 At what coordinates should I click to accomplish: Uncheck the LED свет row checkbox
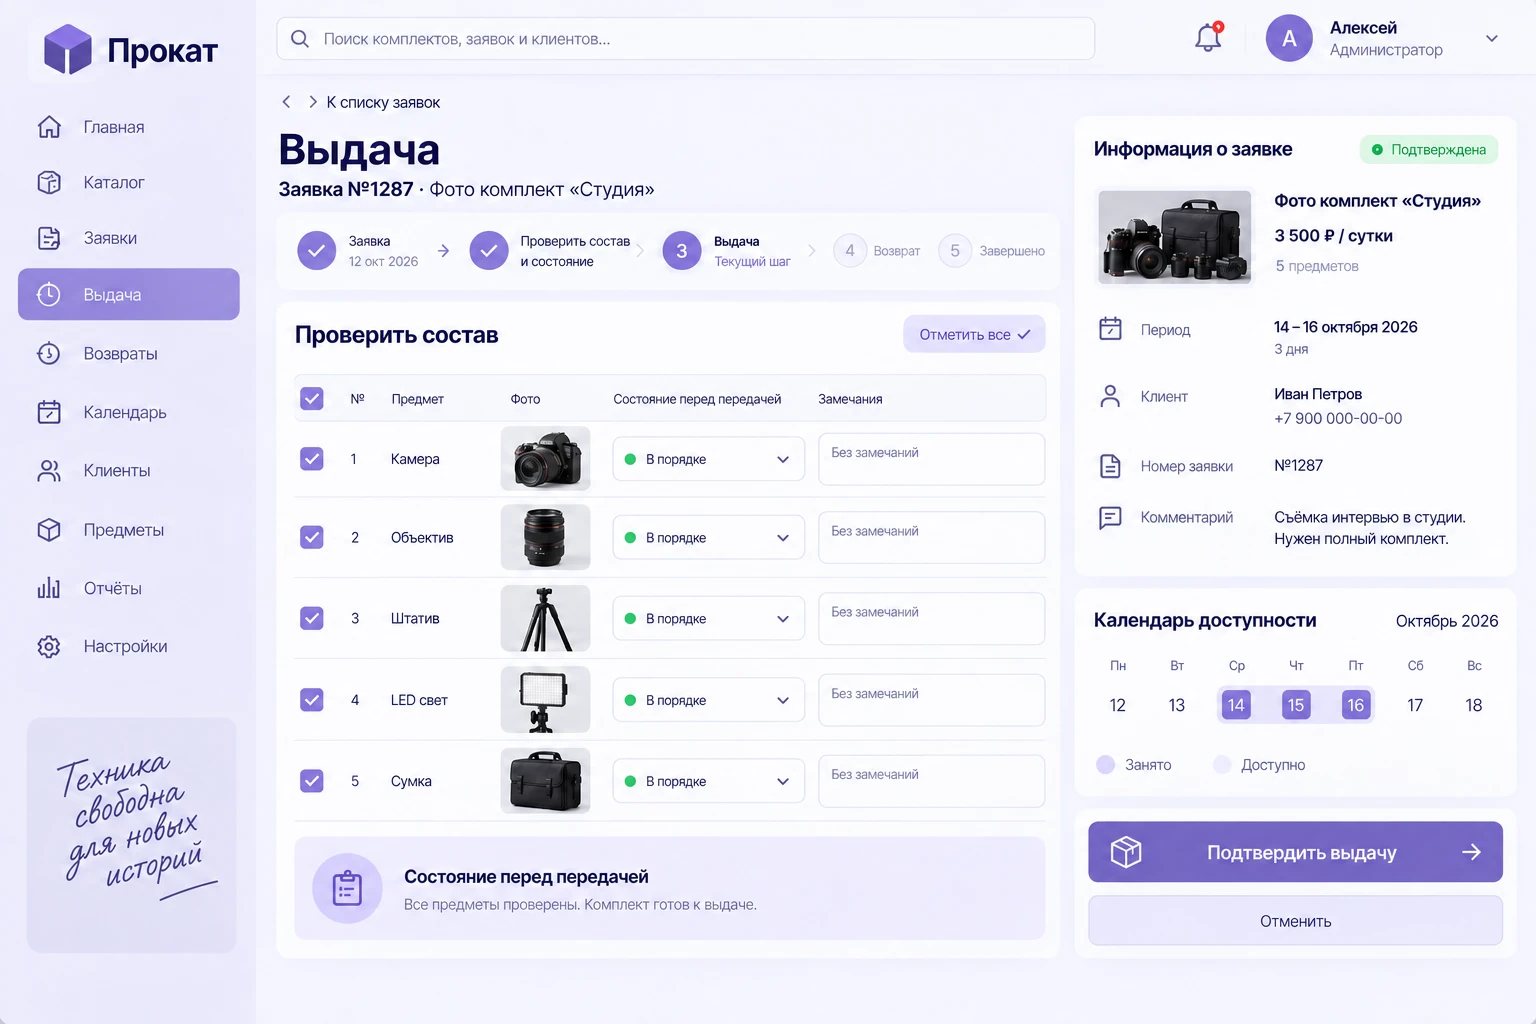[312, 700]
